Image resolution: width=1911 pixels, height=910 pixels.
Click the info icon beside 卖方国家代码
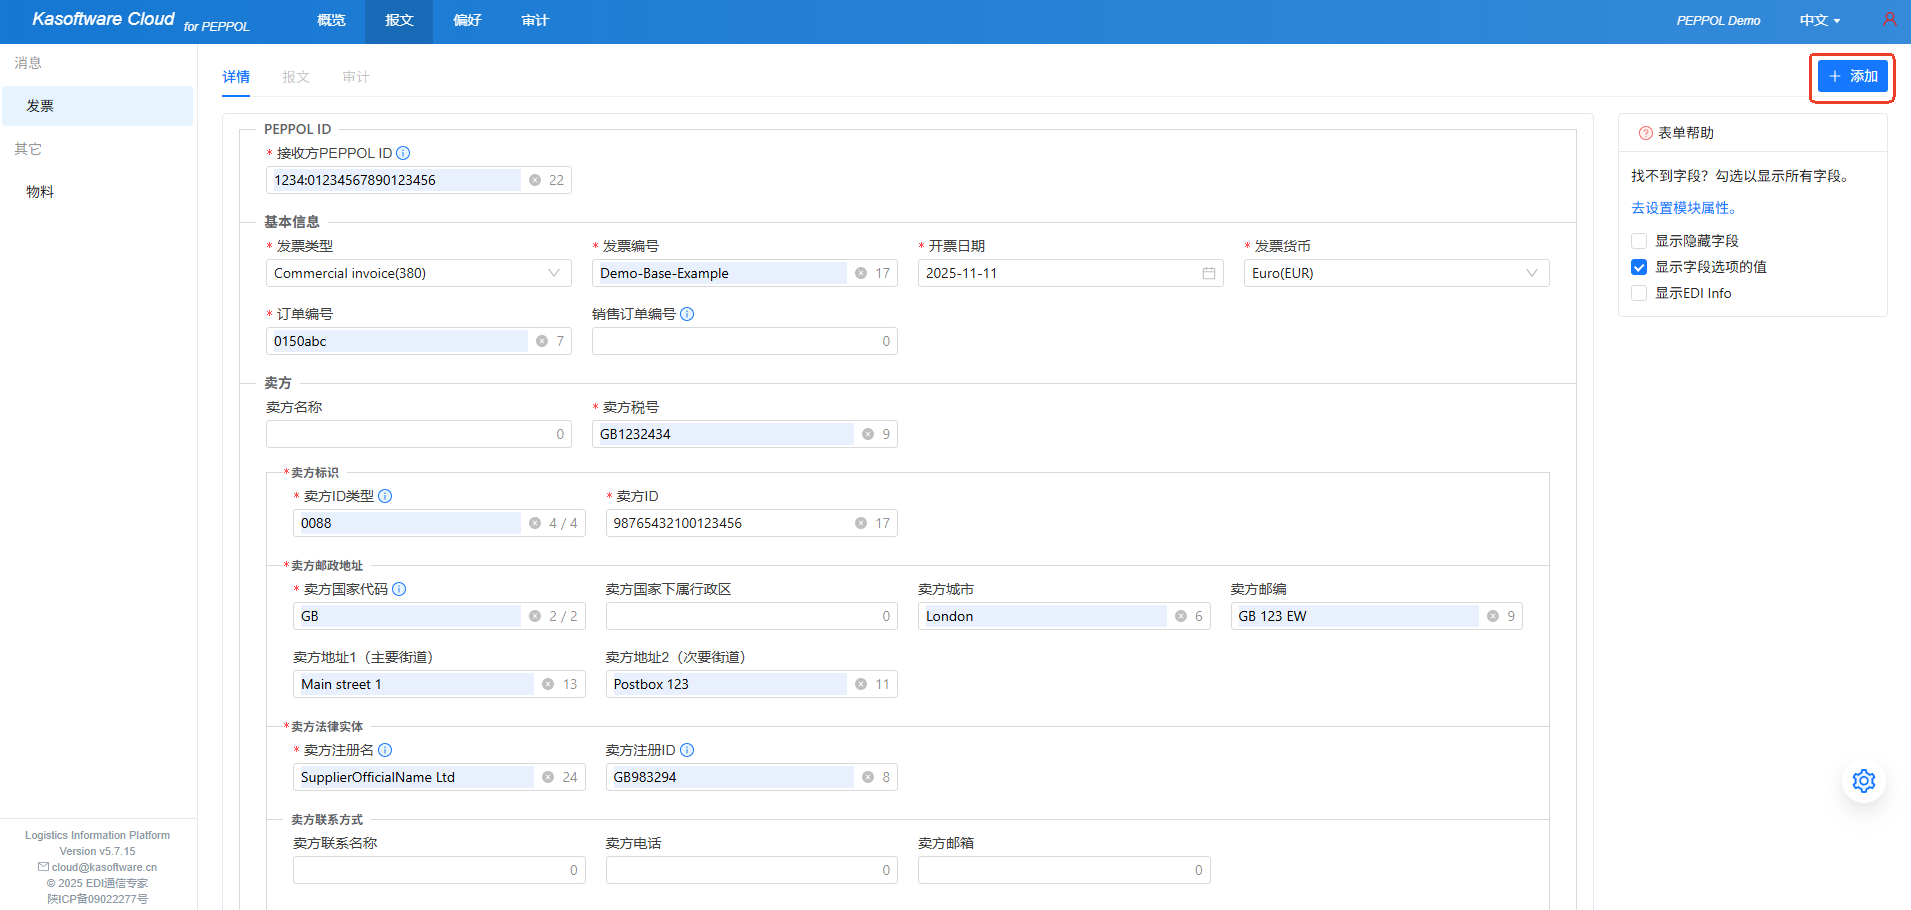(399, 589)
